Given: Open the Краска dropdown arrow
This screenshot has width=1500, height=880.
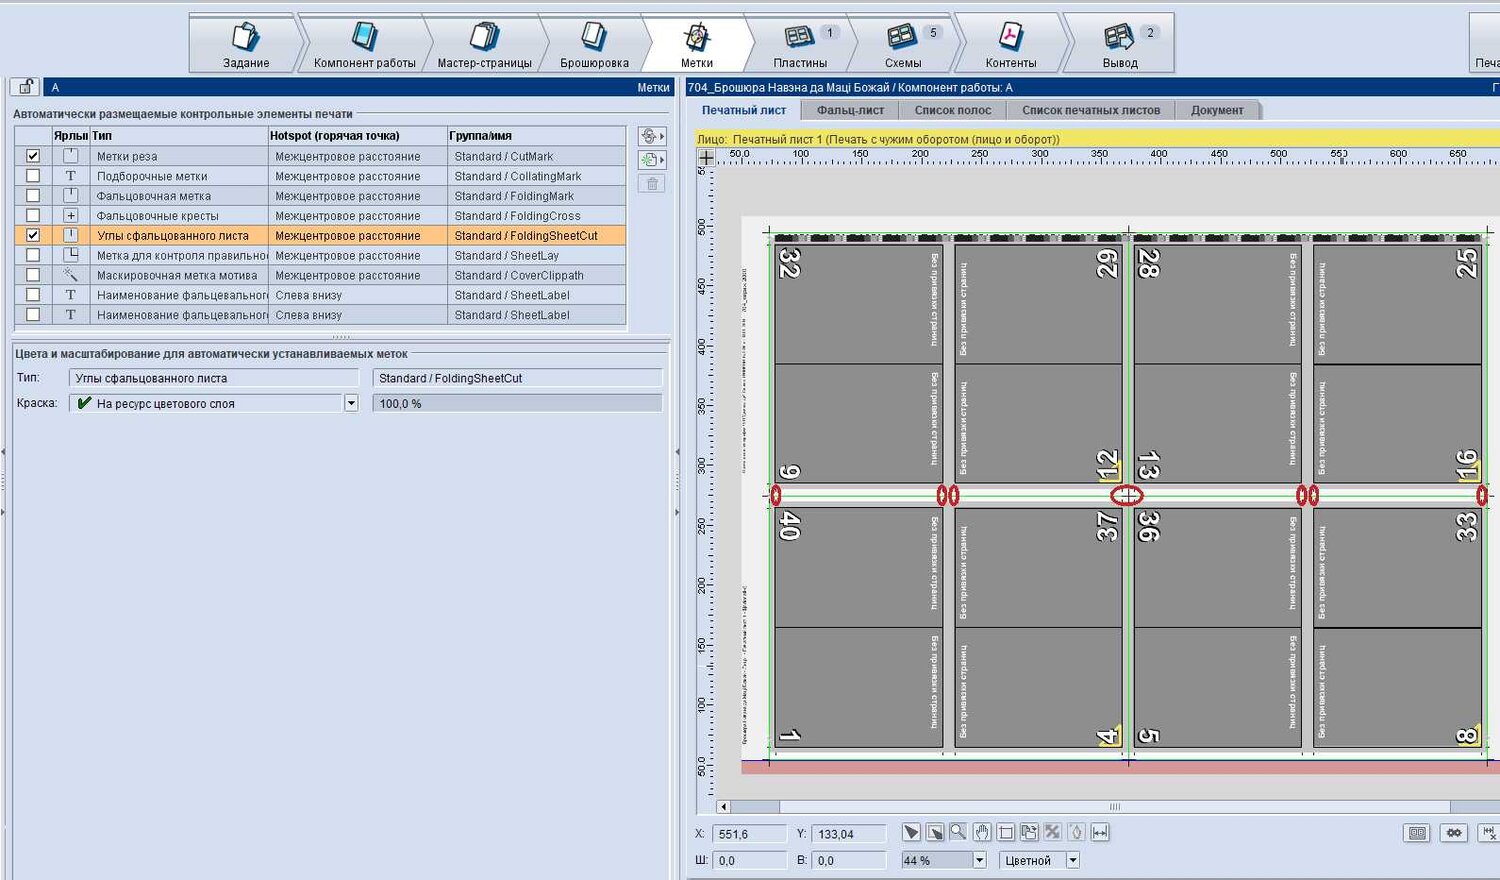Looking at the screenshot, I should [x=351, y=403].
